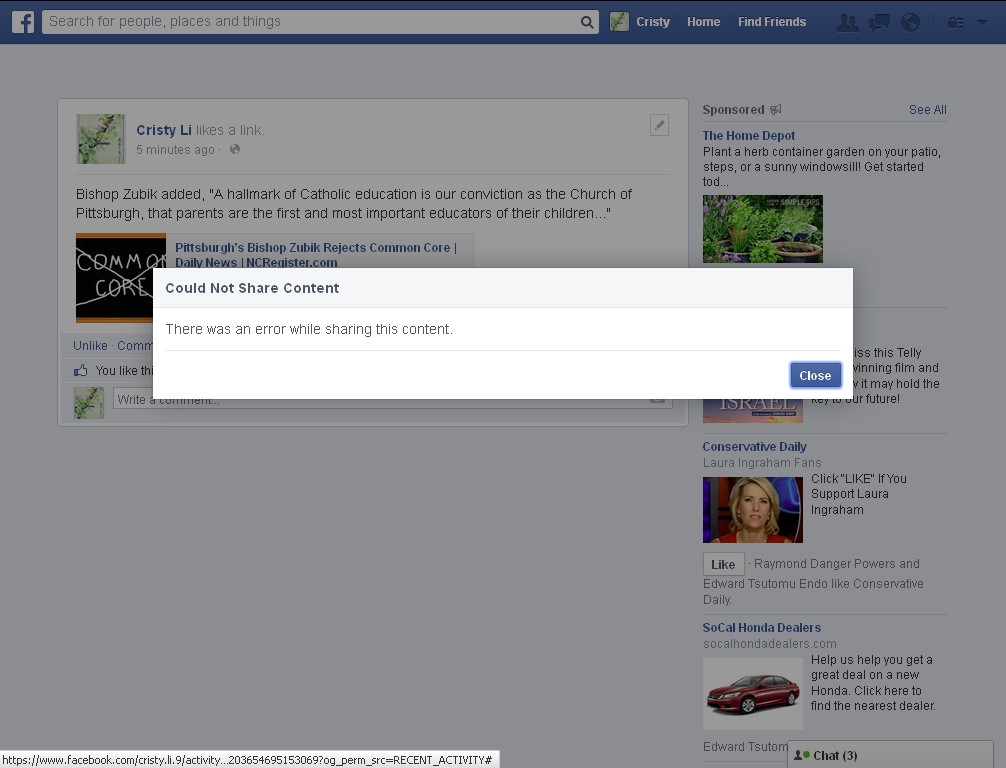Open the friend requests icon
The image size is (1006, 768).
[x=848, y=22]
